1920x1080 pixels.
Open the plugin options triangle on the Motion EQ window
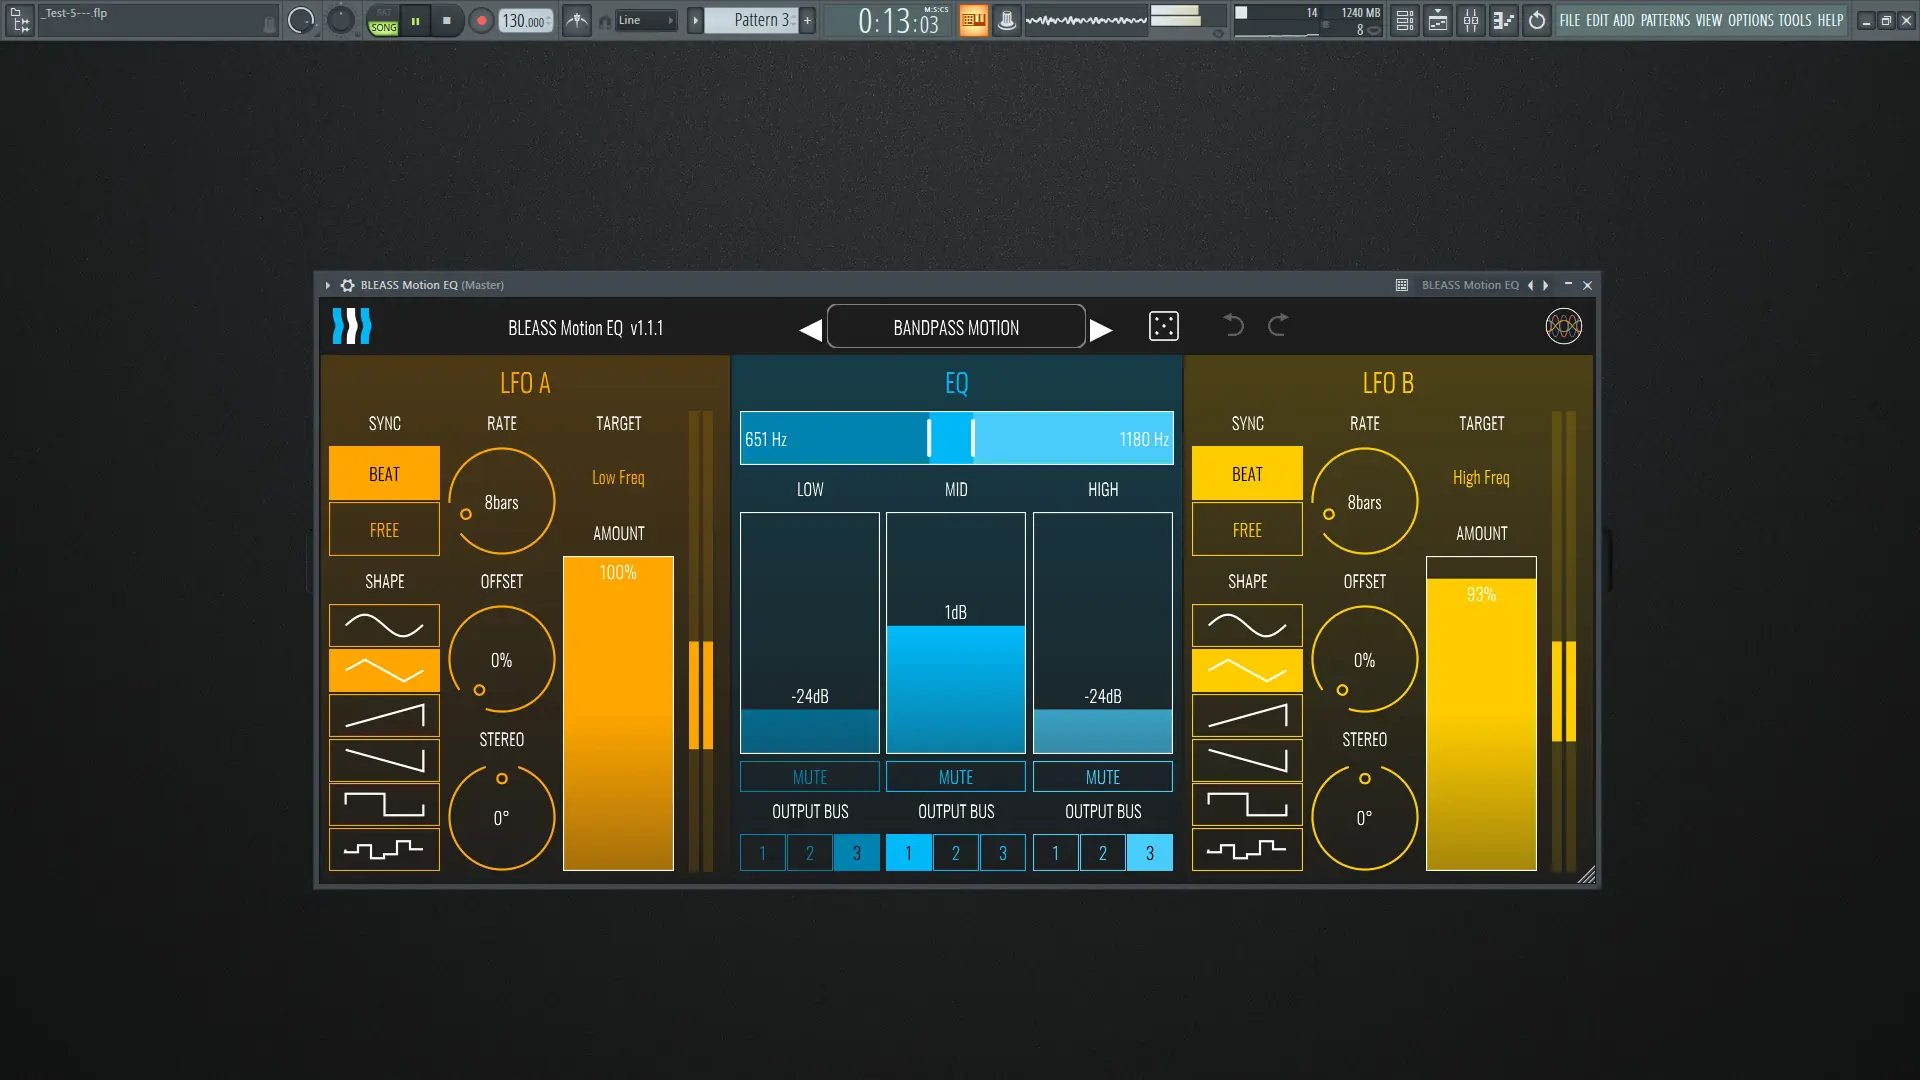(327, 284)
